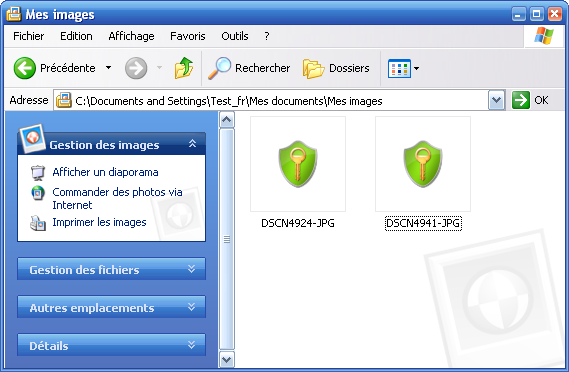The width and height of the screenshot is (569, 372).
Task: Go up one folder level icon
Action: [x=184, y=68]
